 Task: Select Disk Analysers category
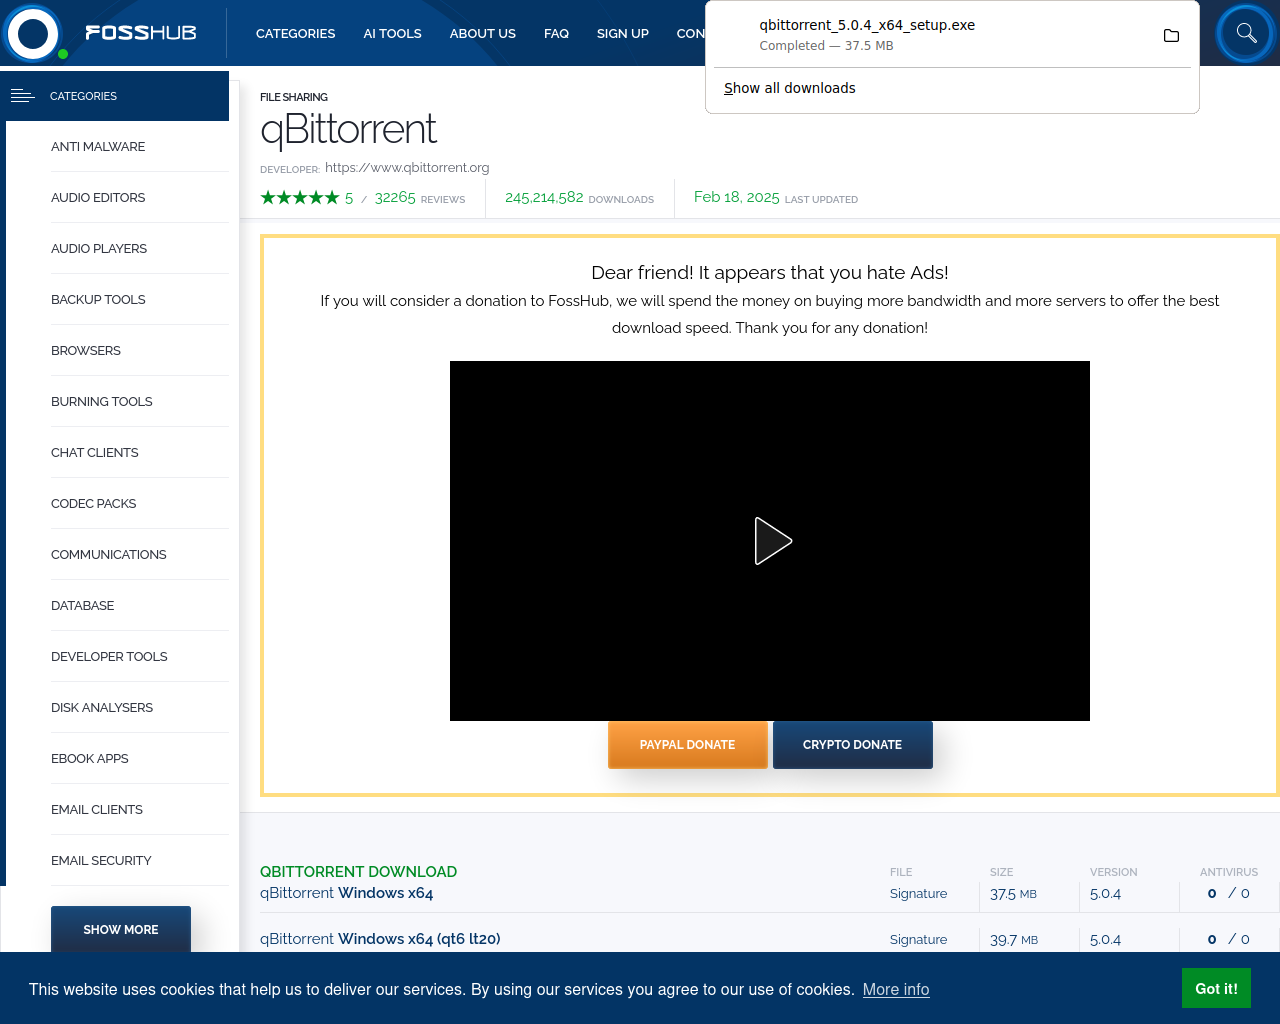[x=102, y=707]
